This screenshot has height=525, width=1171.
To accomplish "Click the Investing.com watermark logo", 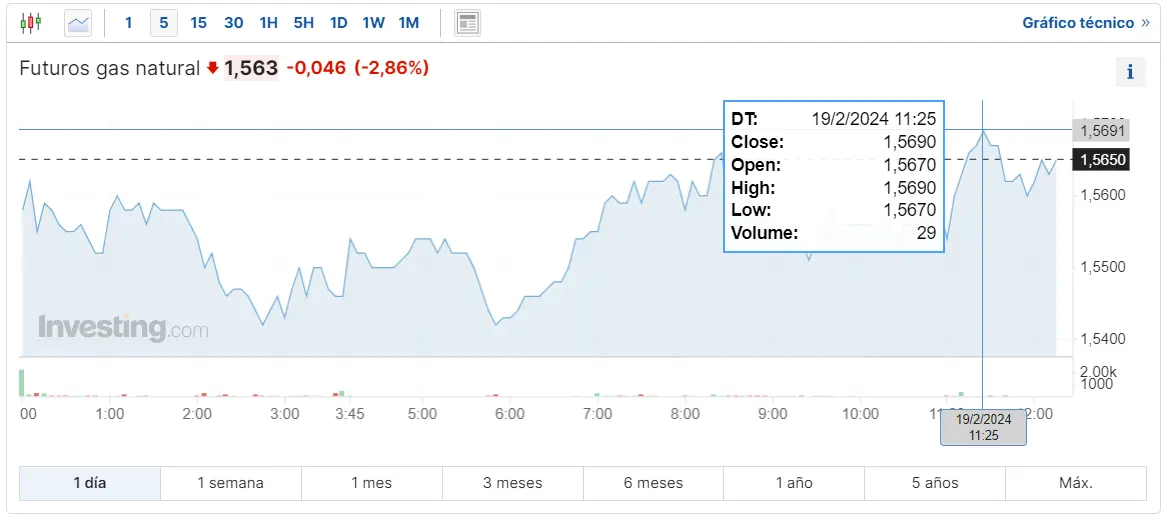I will [123, 328].
